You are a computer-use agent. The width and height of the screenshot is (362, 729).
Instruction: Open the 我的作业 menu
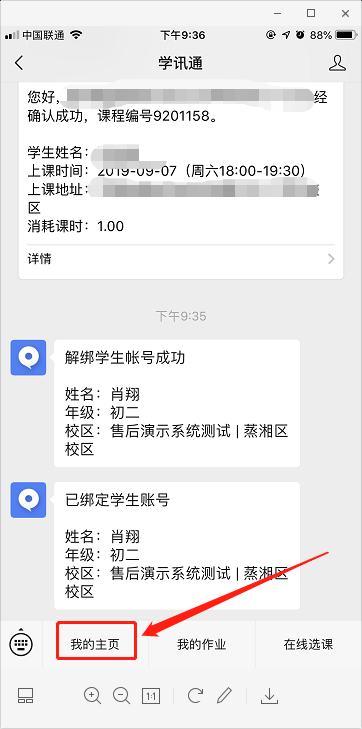(x=202, y=644)
